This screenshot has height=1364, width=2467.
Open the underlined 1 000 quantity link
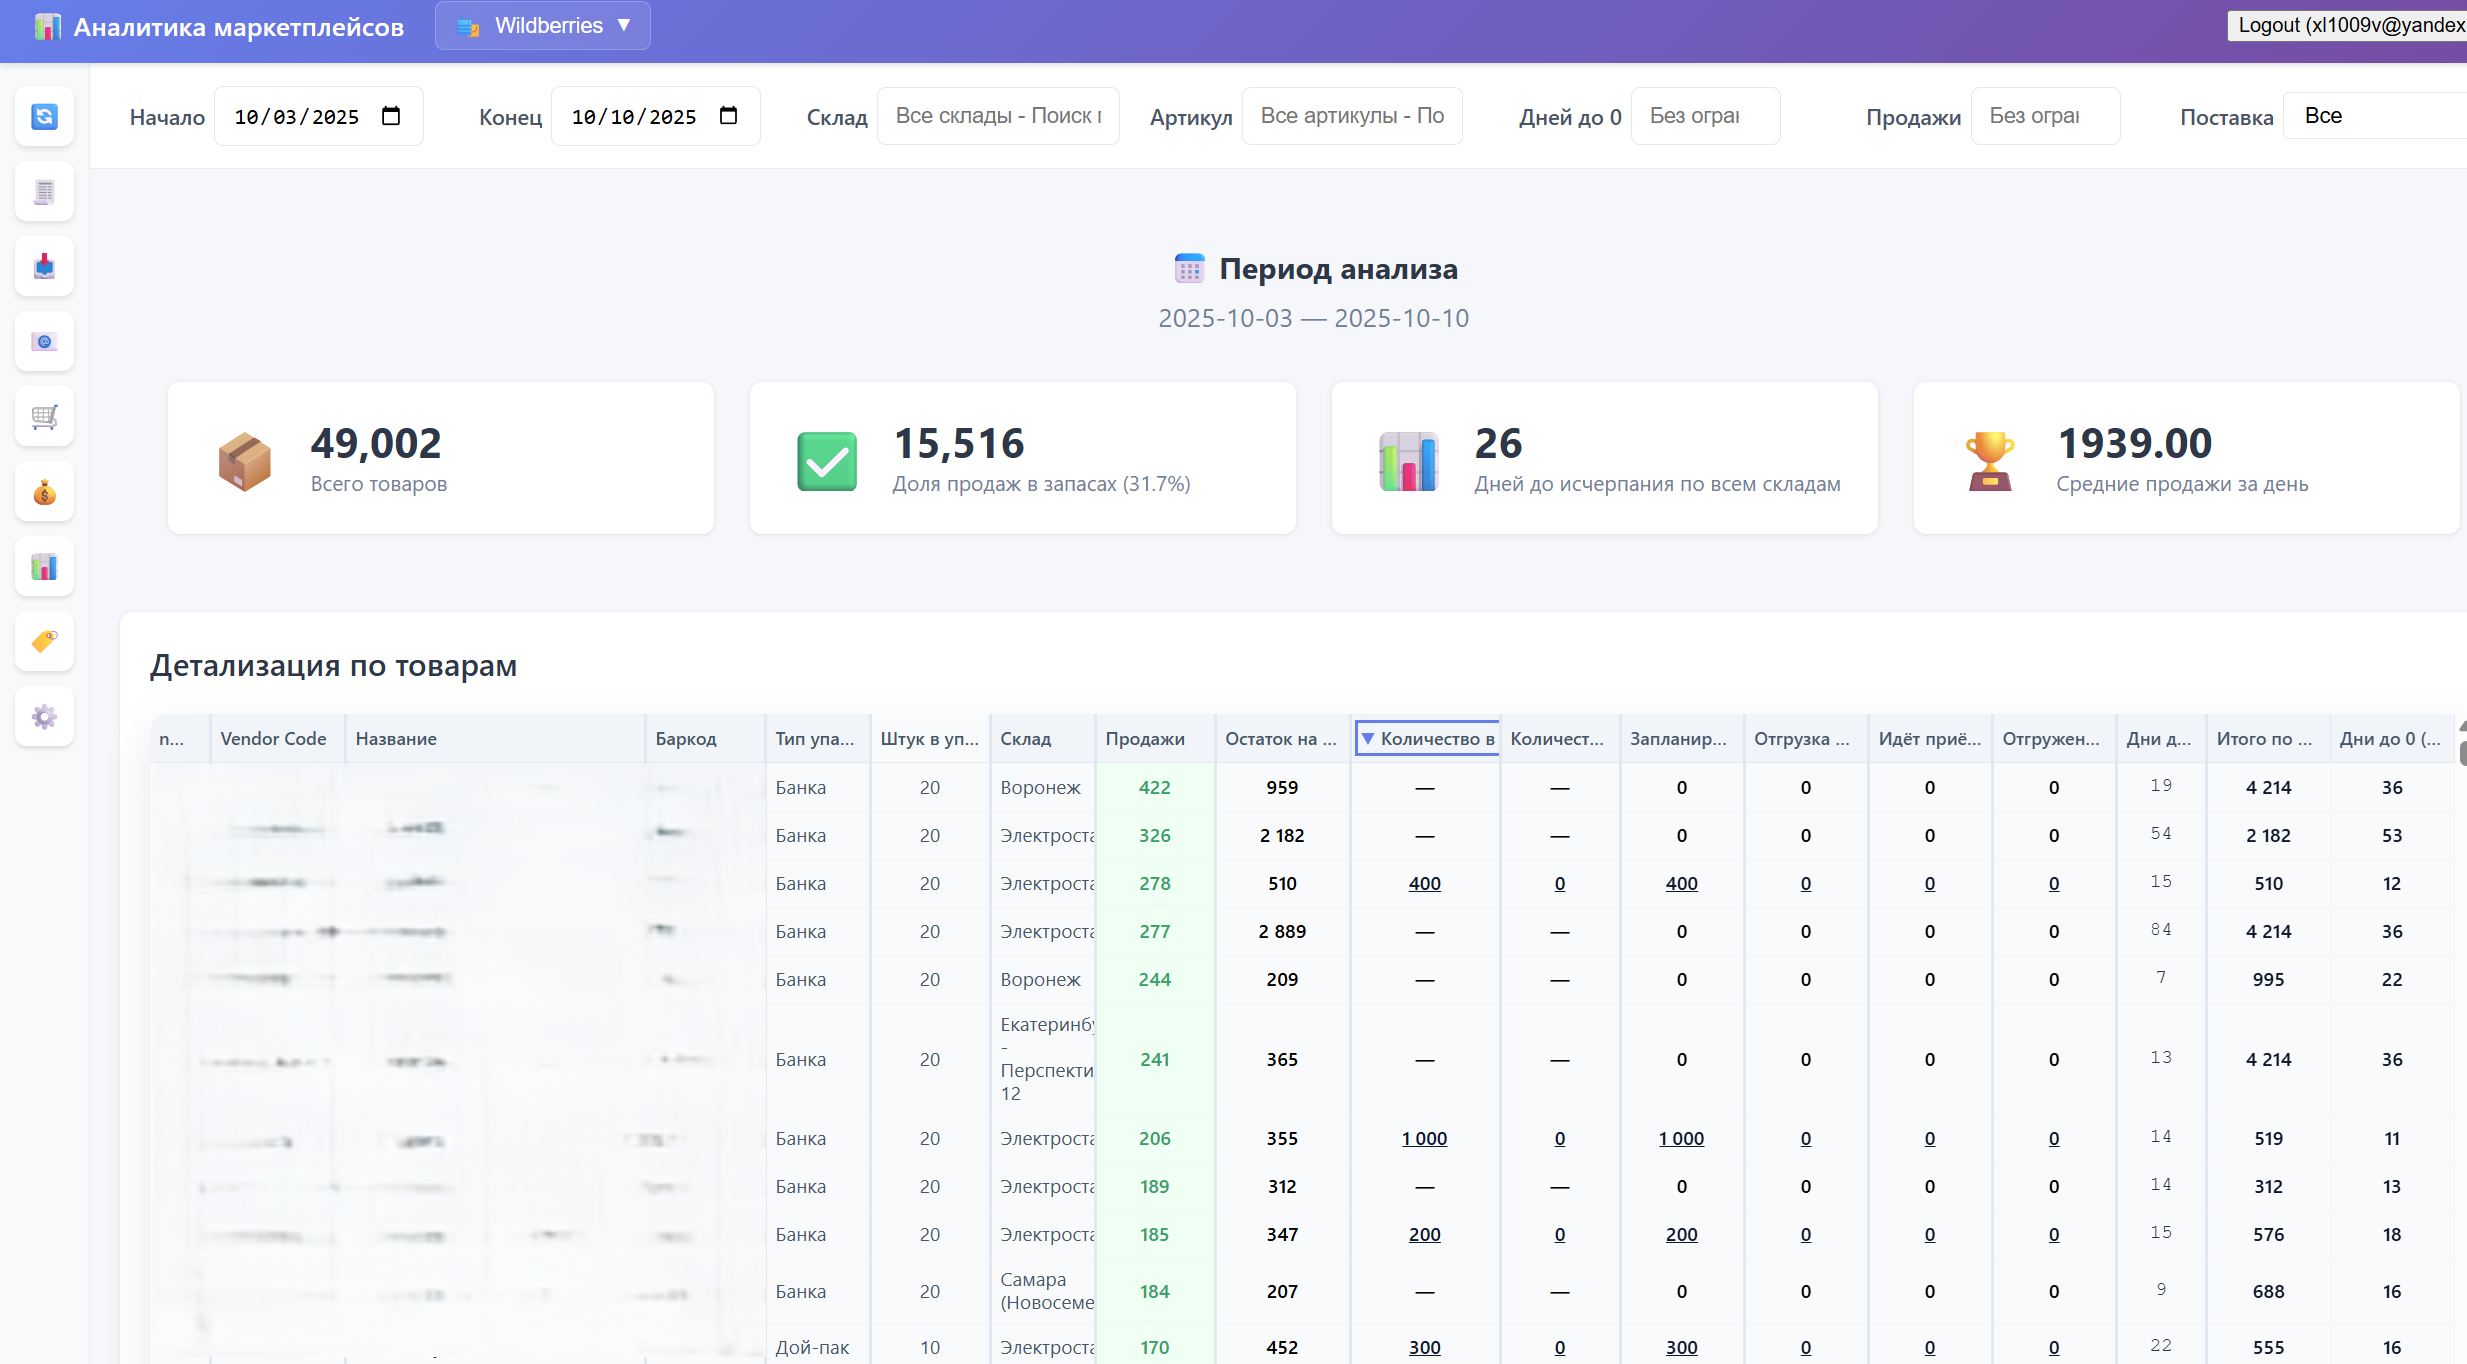point(1424,1138)
